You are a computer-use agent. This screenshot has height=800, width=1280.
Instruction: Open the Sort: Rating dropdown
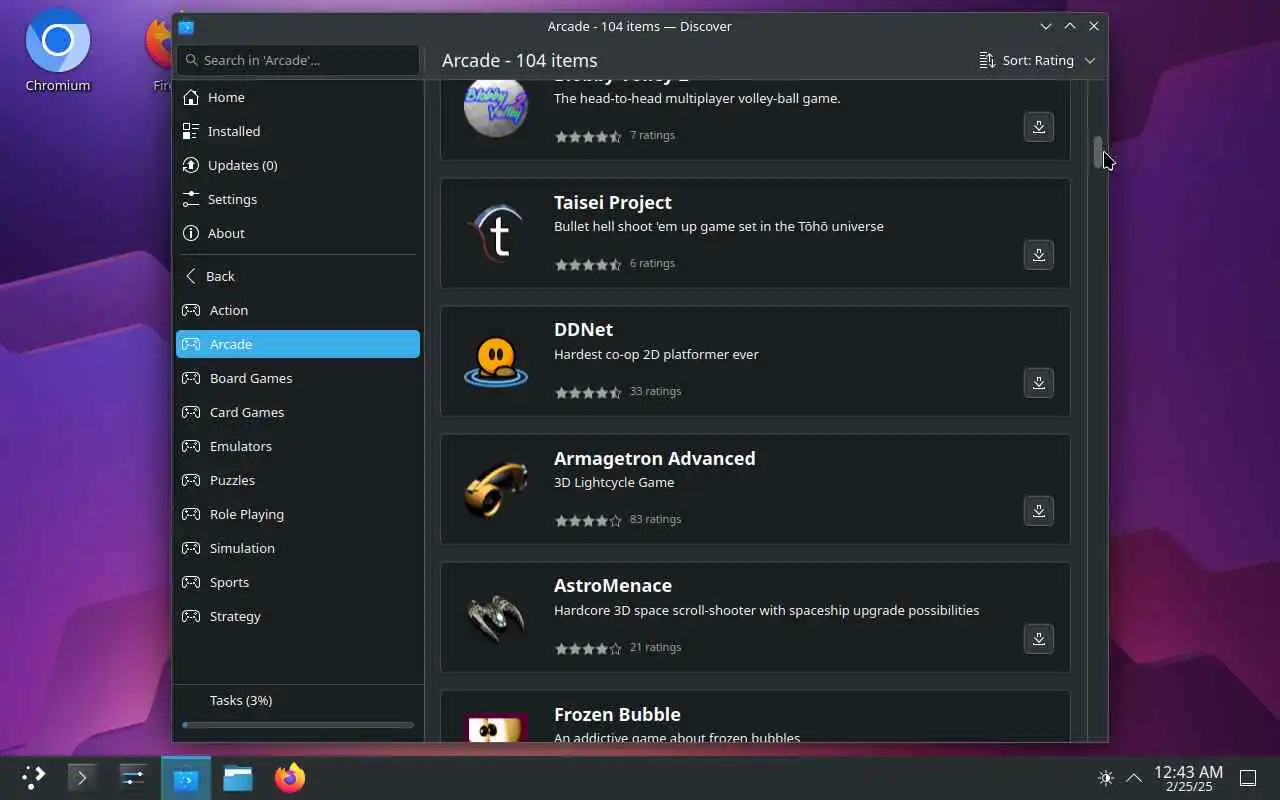click(1037, 60)
